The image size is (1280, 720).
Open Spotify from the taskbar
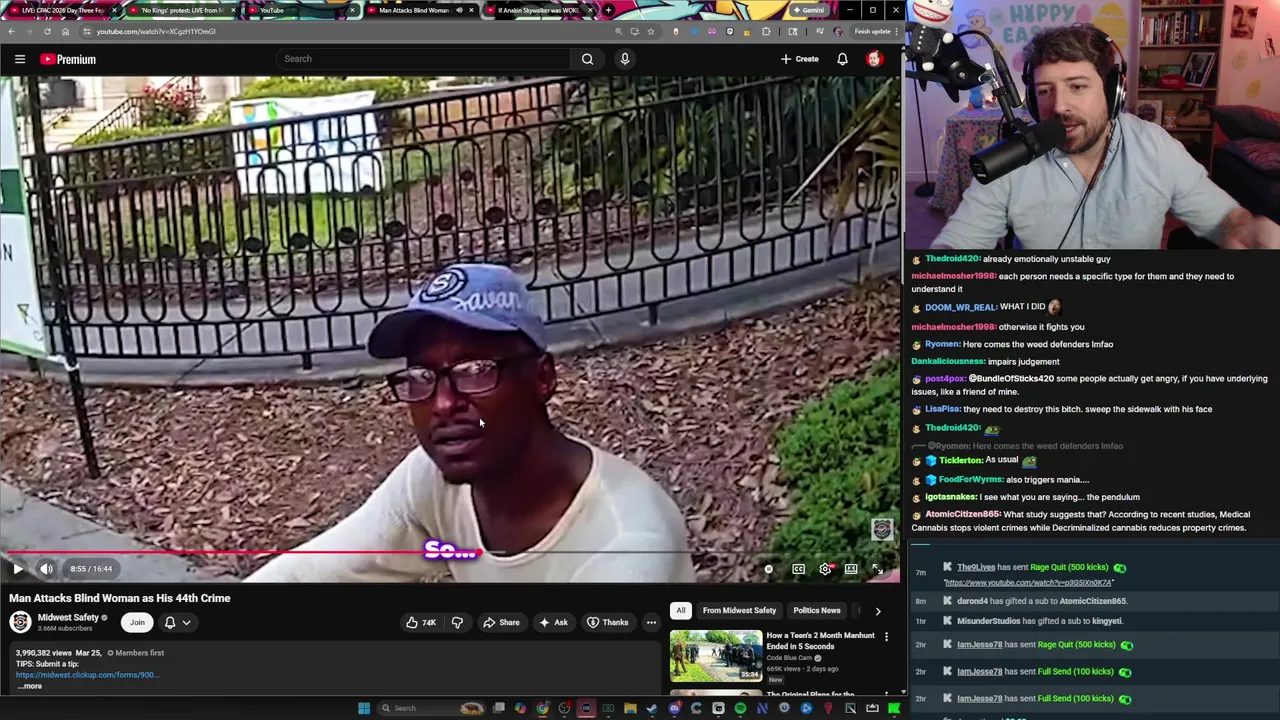740,708
